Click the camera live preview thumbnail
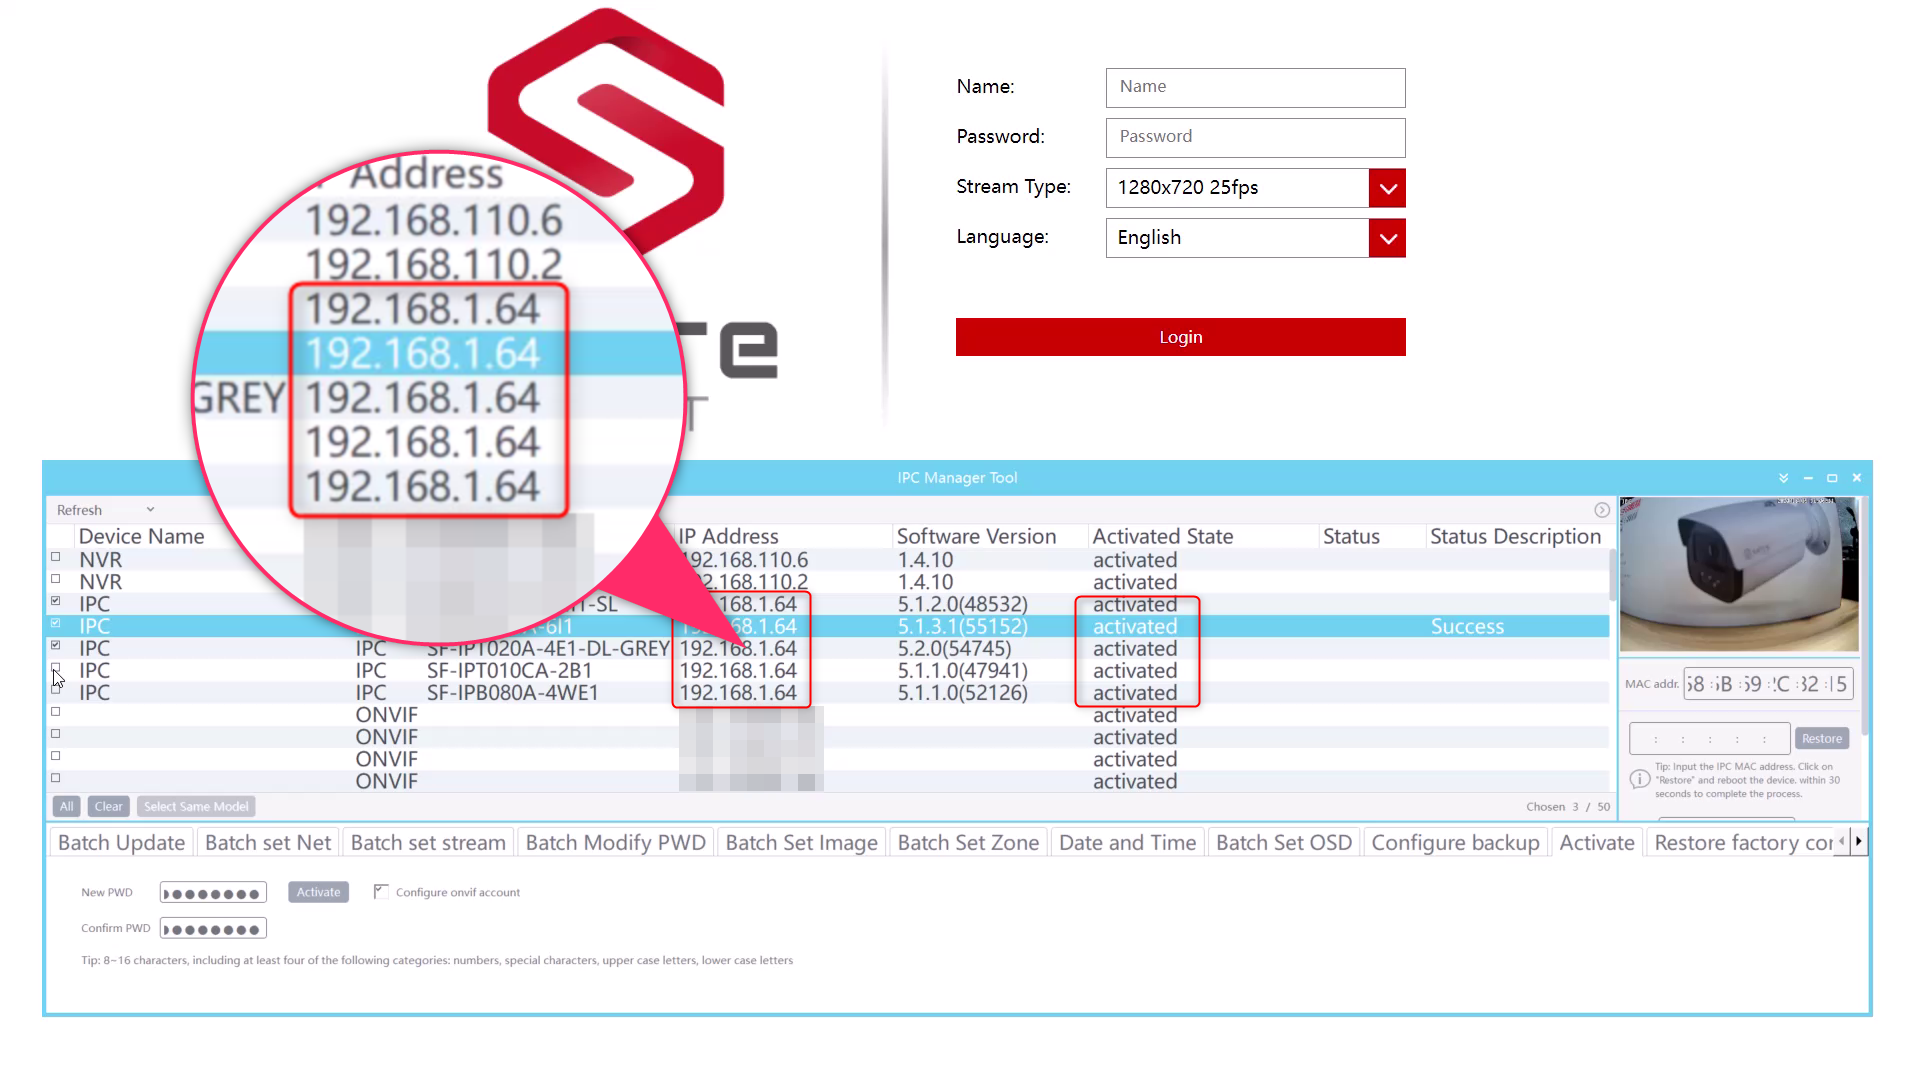The image size is (1920, 1080). pyautogui.click(x=1739, y=575)
